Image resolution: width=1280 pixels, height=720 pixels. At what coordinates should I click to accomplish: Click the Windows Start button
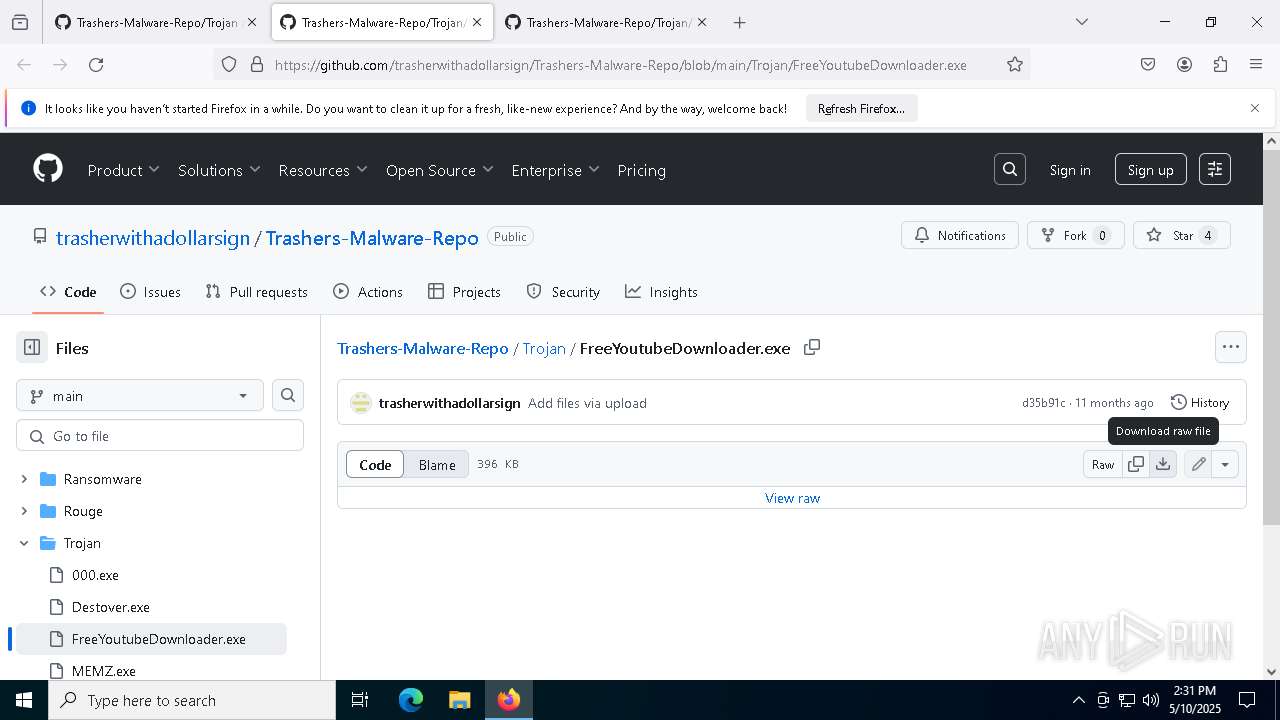tap(24, 700)
